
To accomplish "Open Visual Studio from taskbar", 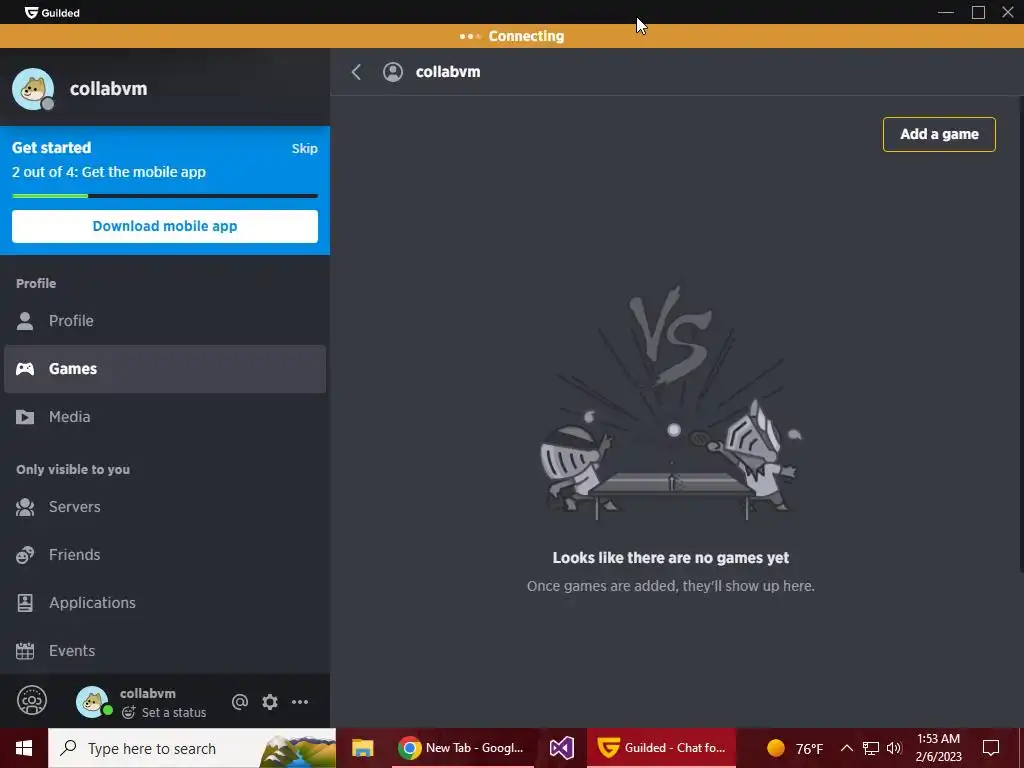I will click(x=561, y=748).
